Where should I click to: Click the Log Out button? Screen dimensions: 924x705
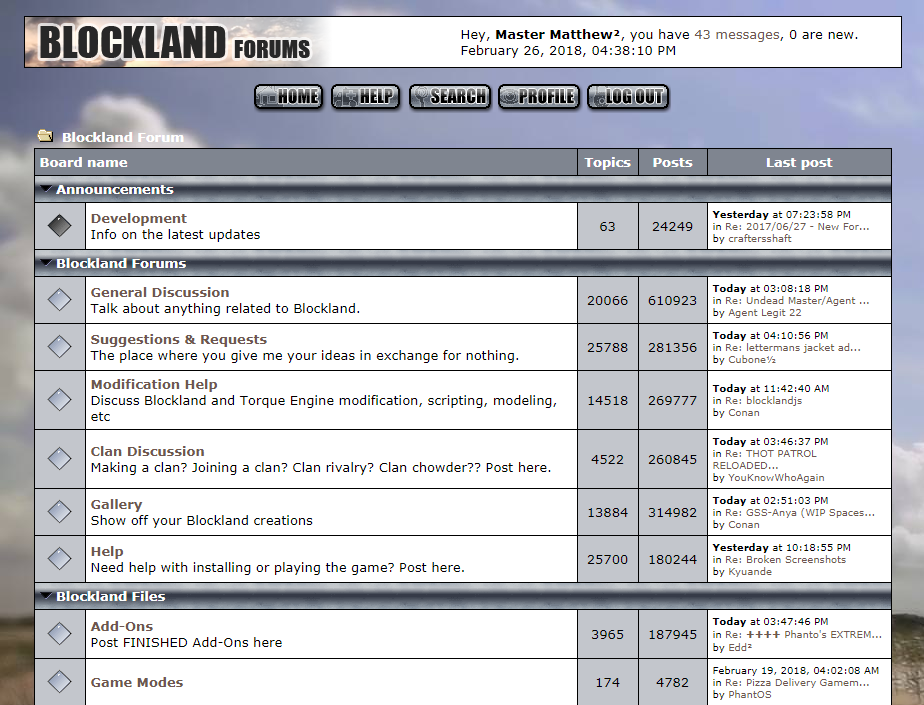point(628,97)
